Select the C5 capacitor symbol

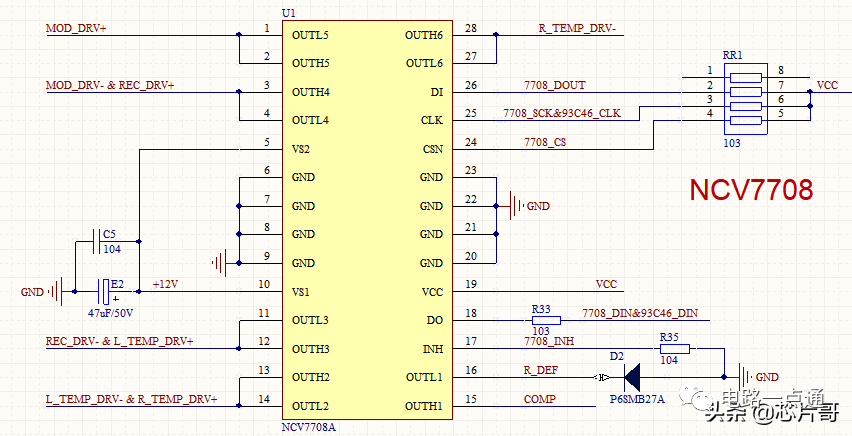[x=96, y=241]
